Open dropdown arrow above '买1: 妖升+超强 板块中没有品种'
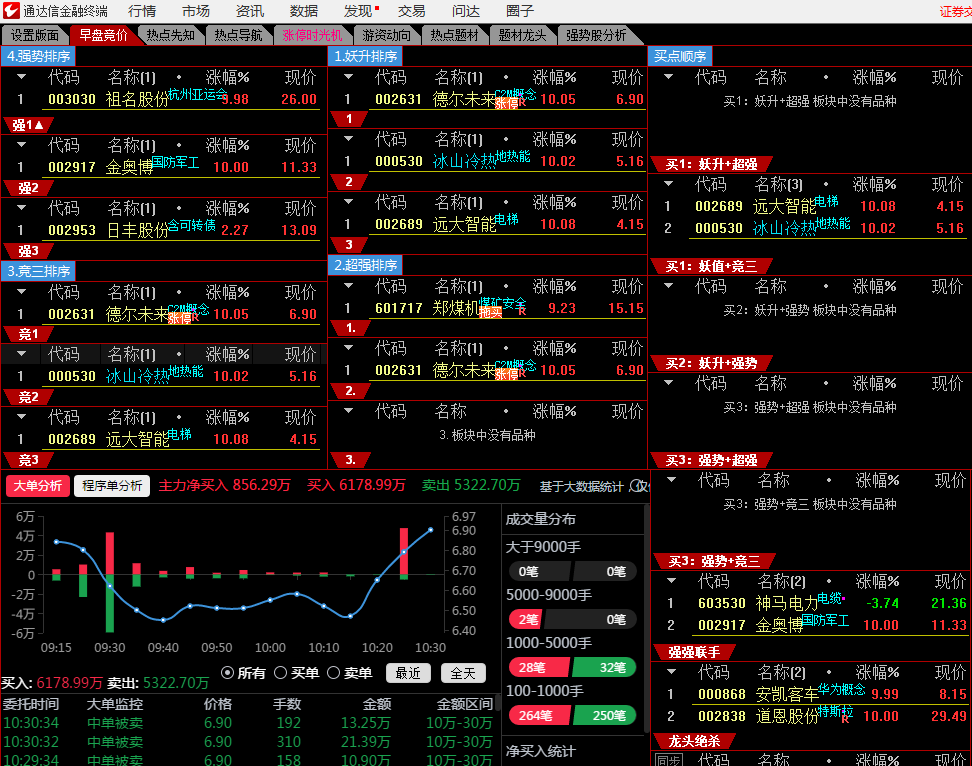 [x=668, y=77]
